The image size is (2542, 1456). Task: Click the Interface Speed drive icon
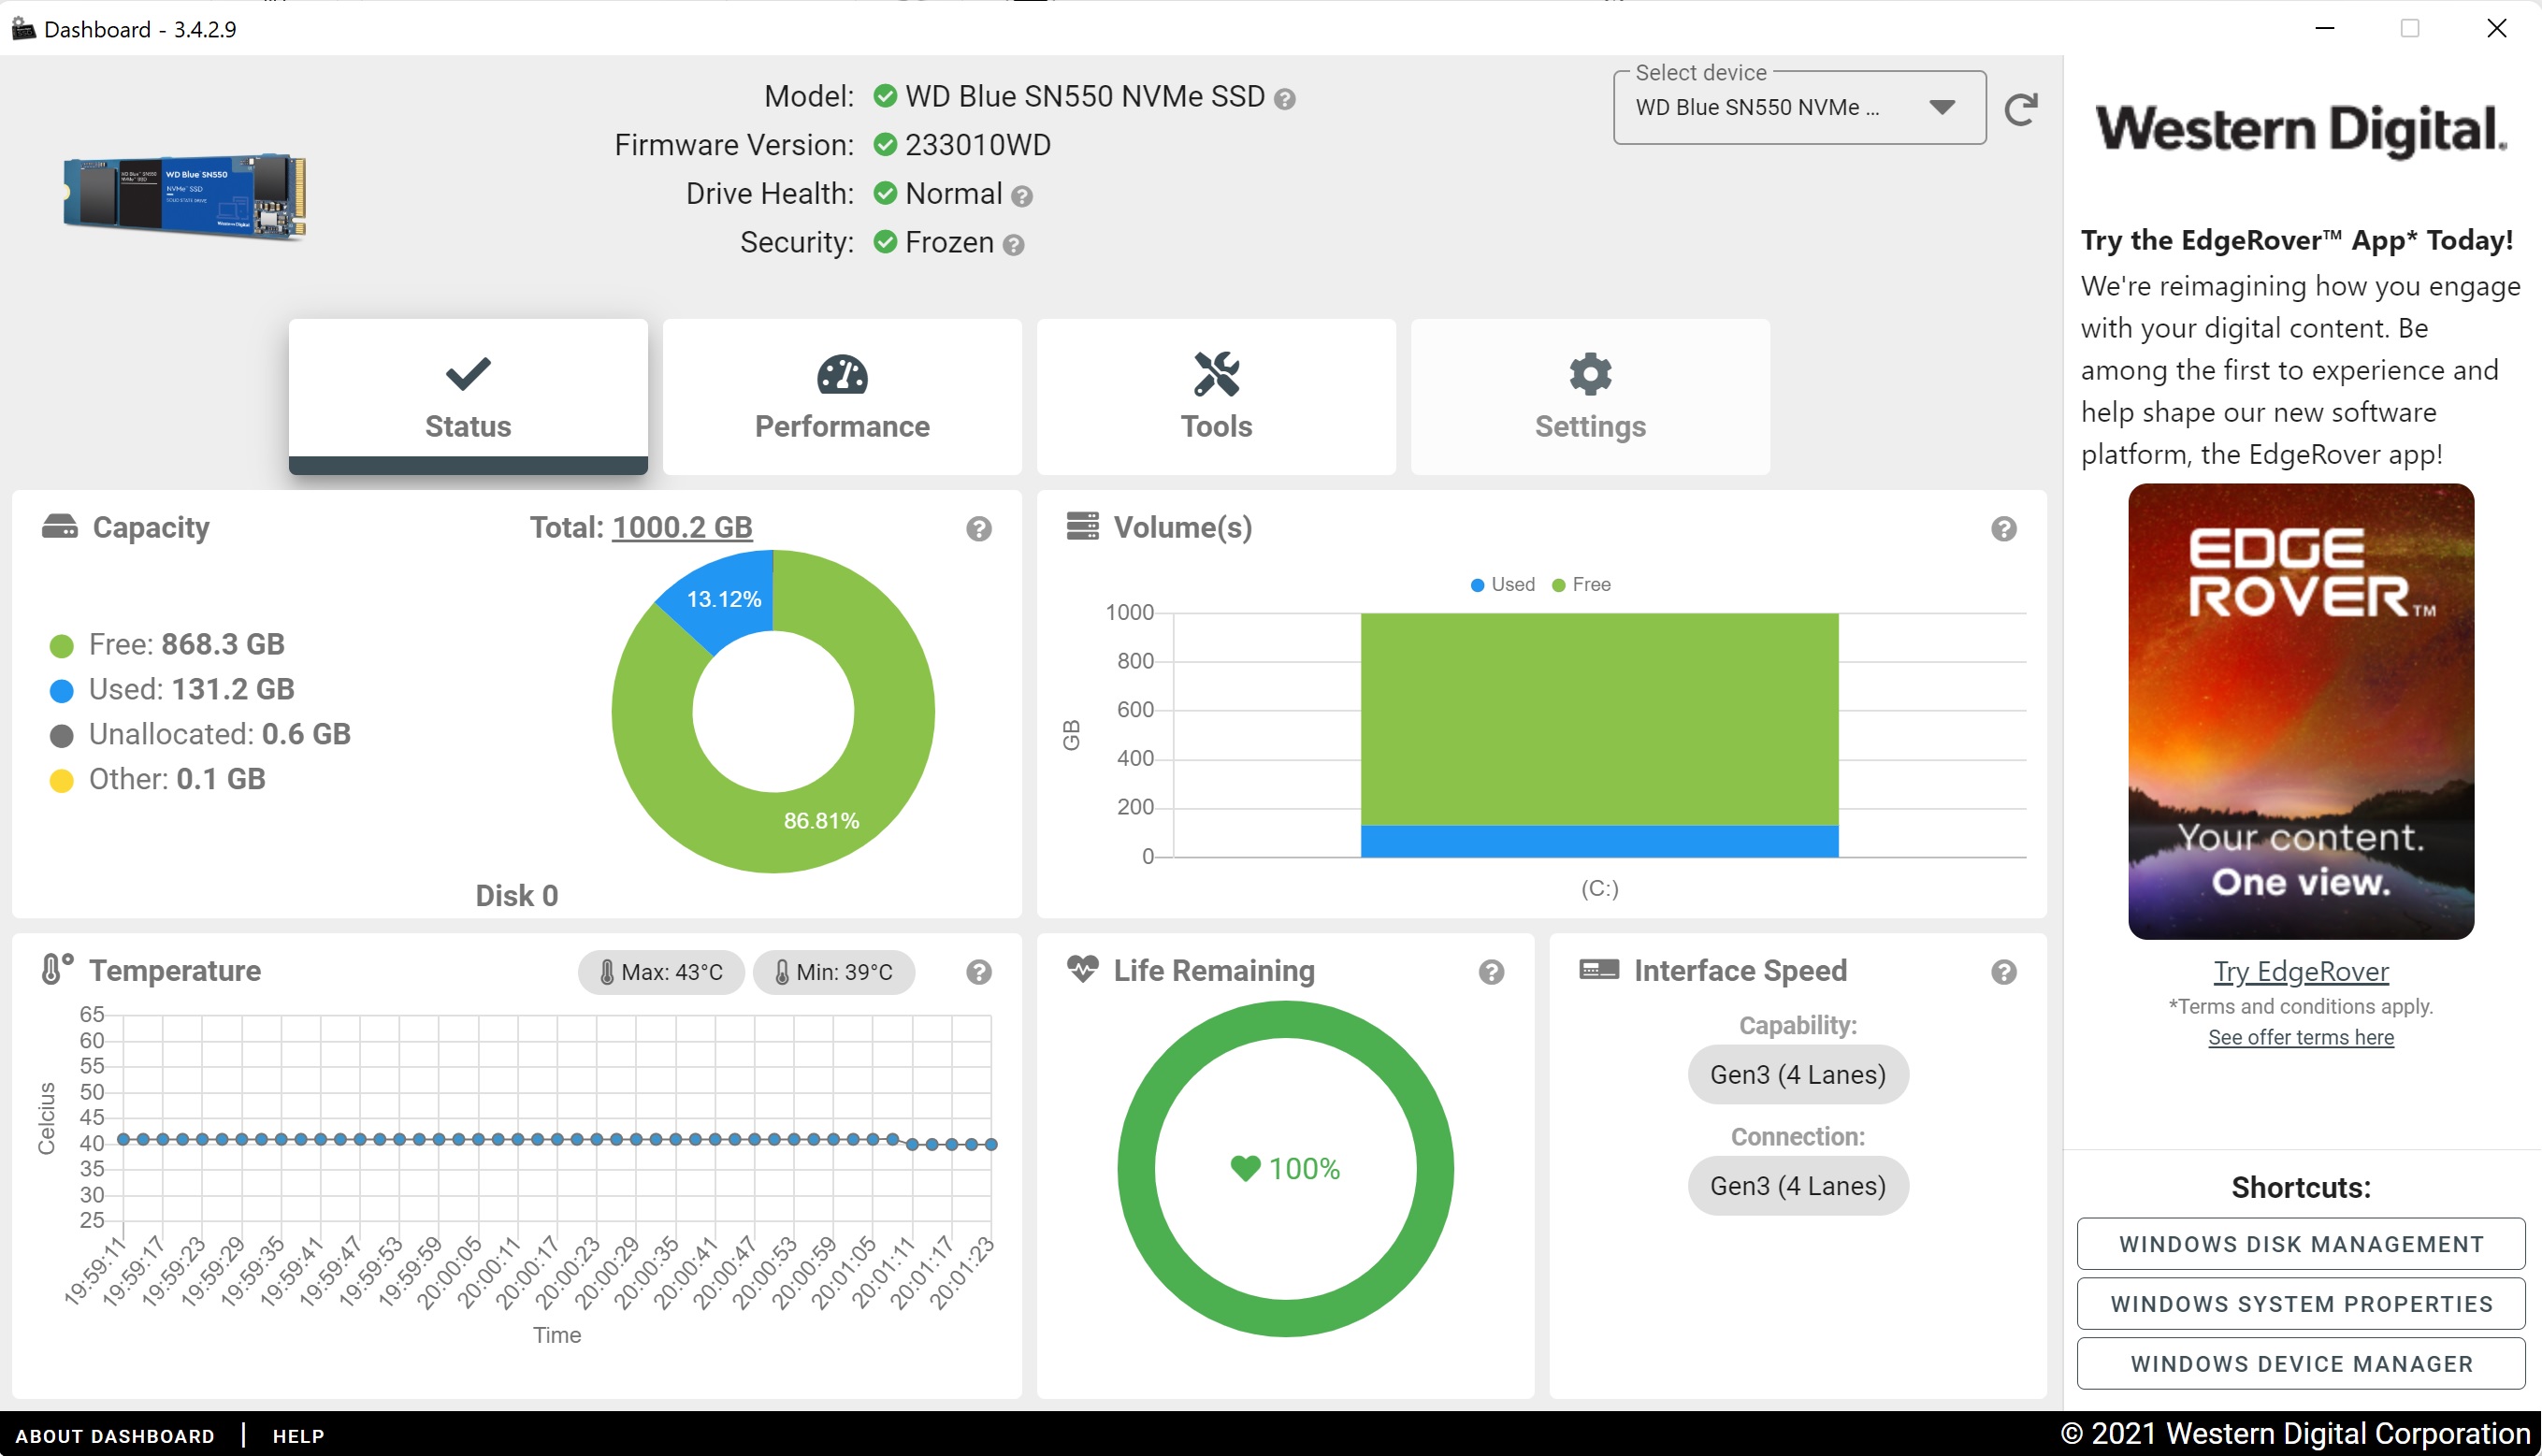pyautogui.click(x=1599, y=969)
